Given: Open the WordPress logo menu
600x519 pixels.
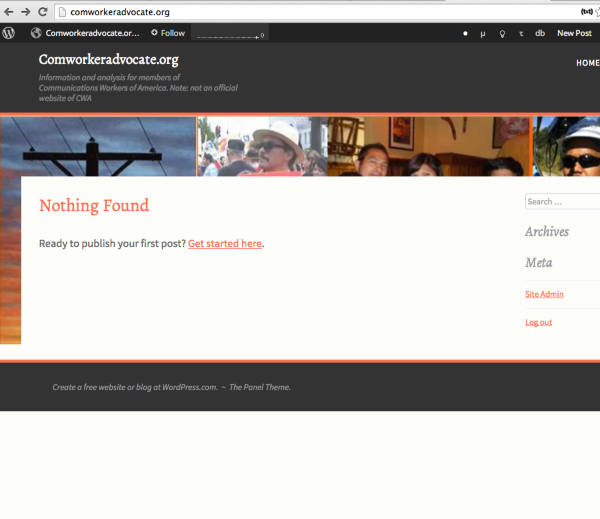Looking at the screenshot, I should click(x=8, y=33).
